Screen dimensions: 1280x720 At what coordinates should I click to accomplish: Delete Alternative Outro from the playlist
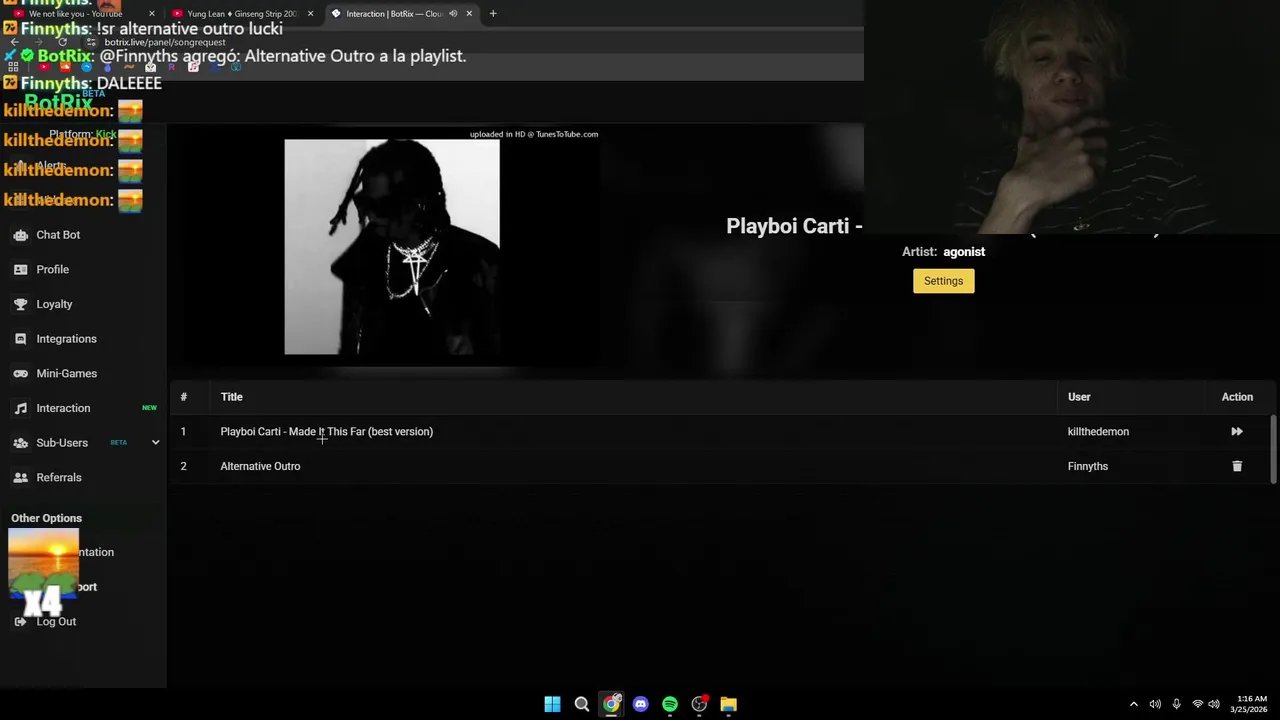tap(1237, 466)
